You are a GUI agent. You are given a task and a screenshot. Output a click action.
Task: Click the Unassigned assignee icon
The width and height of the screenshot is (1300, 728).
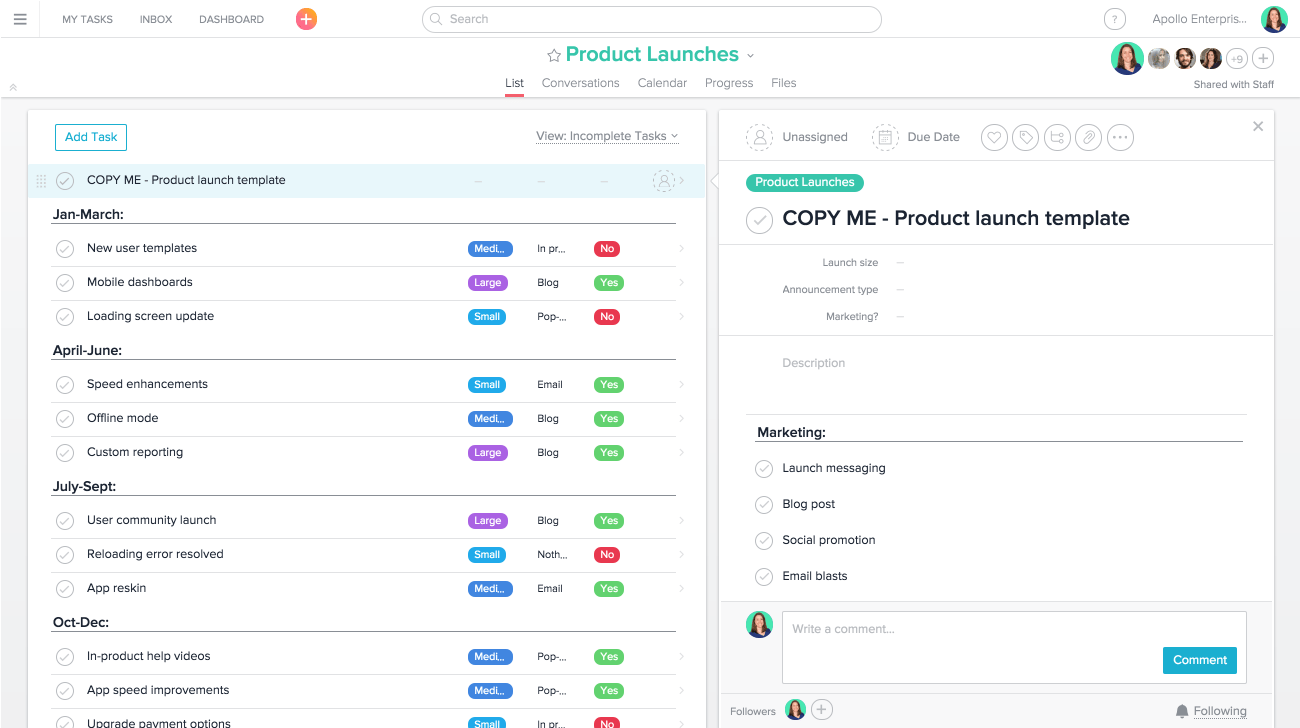tap(759, 137)
